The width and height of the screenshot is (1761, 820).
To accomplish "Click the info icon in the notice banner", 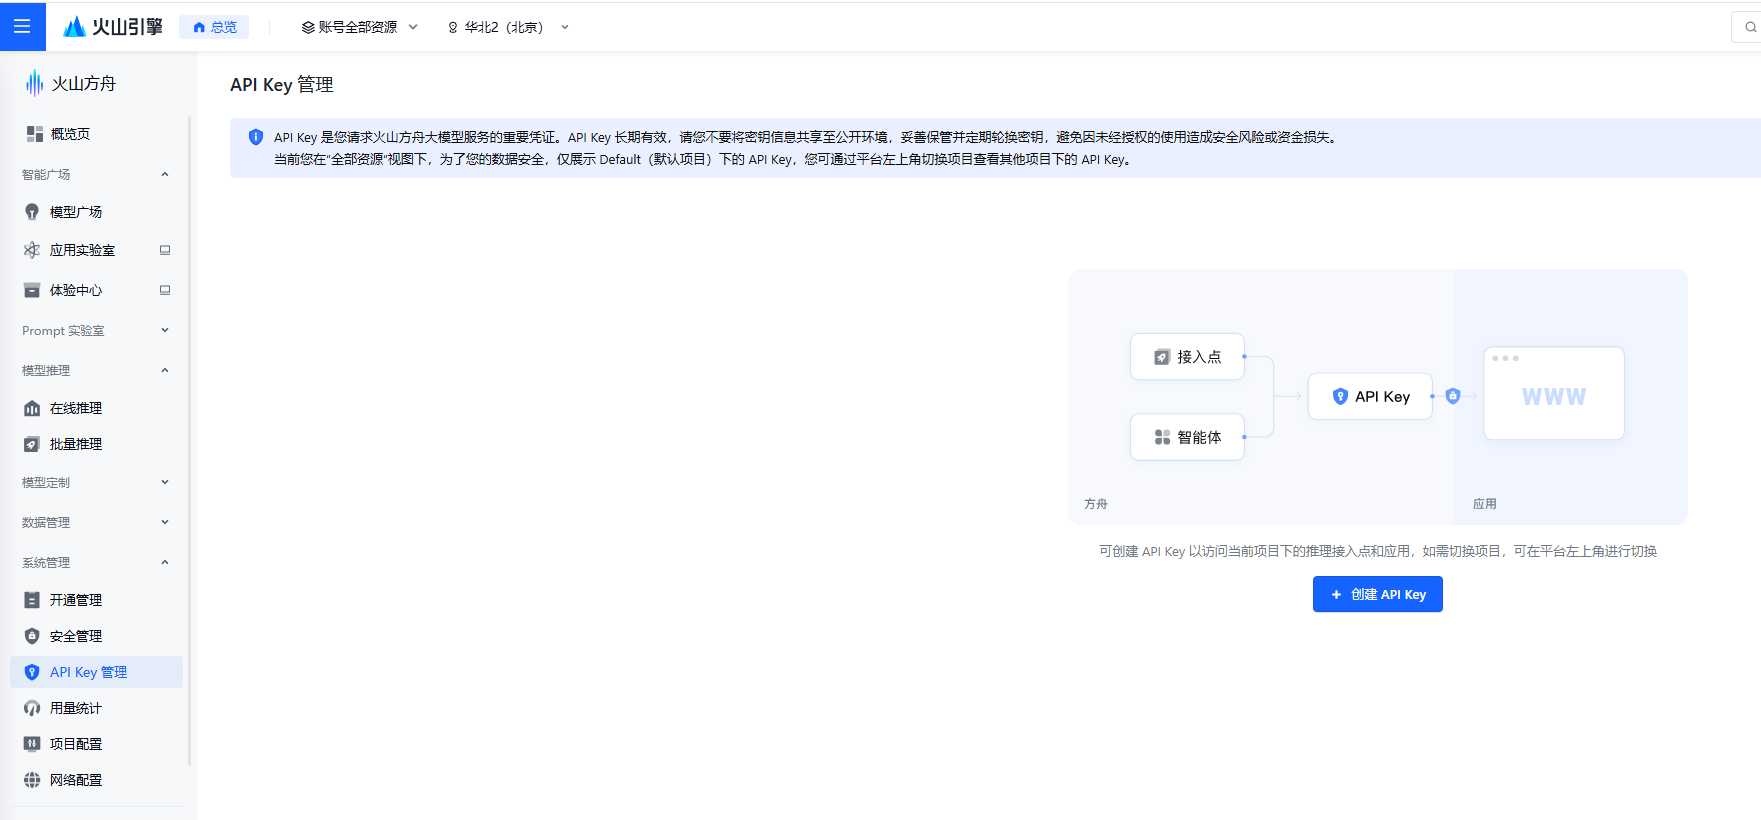I will [256, 137].
